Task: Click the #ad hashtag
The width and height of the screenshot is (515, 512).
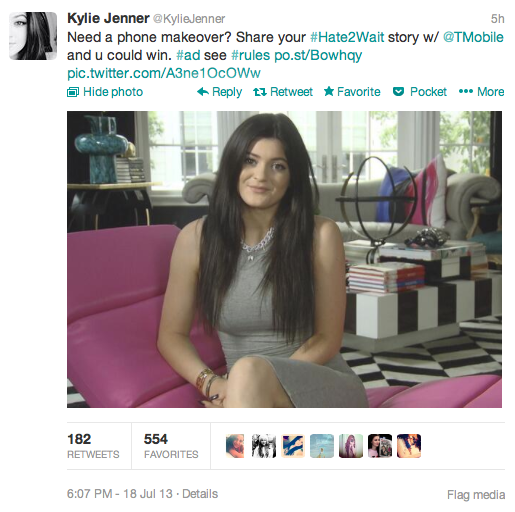Action: [188, 55]
